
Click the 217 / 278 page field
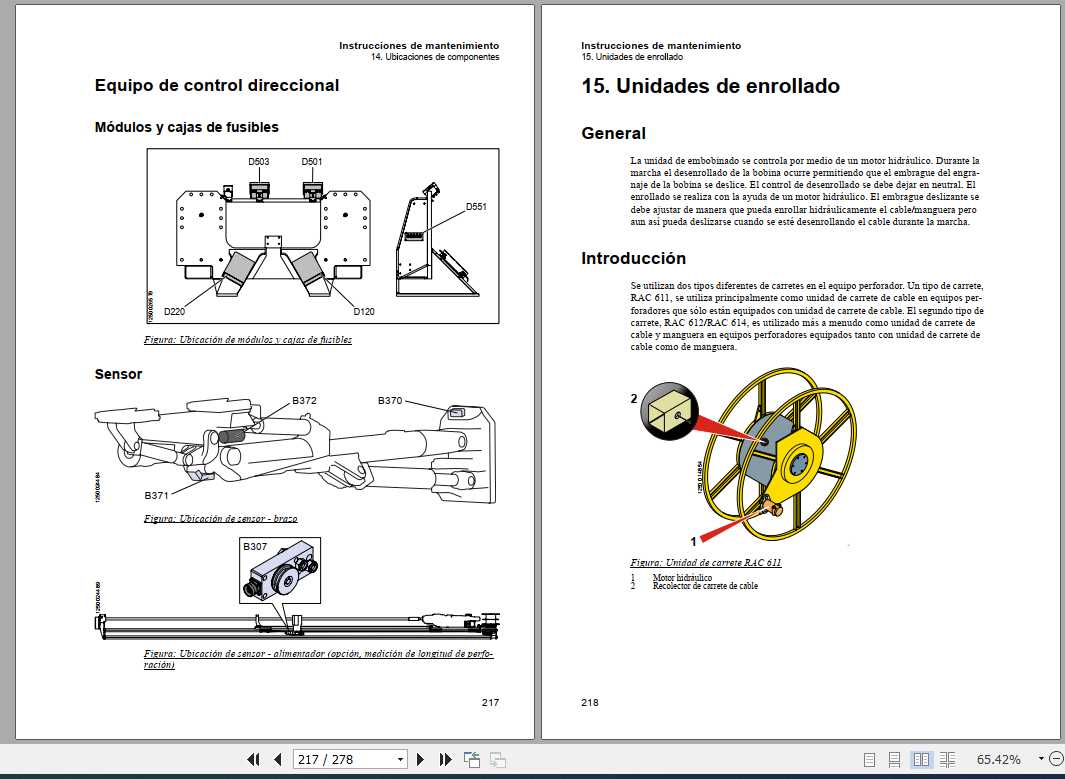click(342, 760)
